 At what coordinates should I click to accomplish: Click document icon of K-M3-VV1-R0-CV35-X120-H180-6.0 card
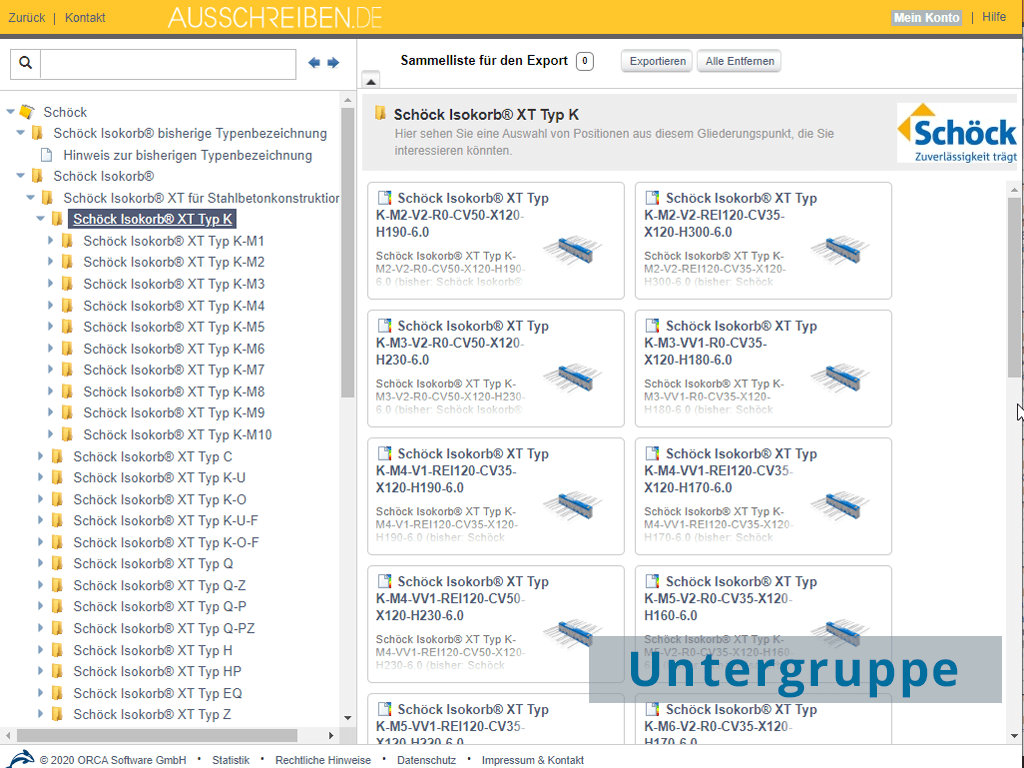[652, 325]
